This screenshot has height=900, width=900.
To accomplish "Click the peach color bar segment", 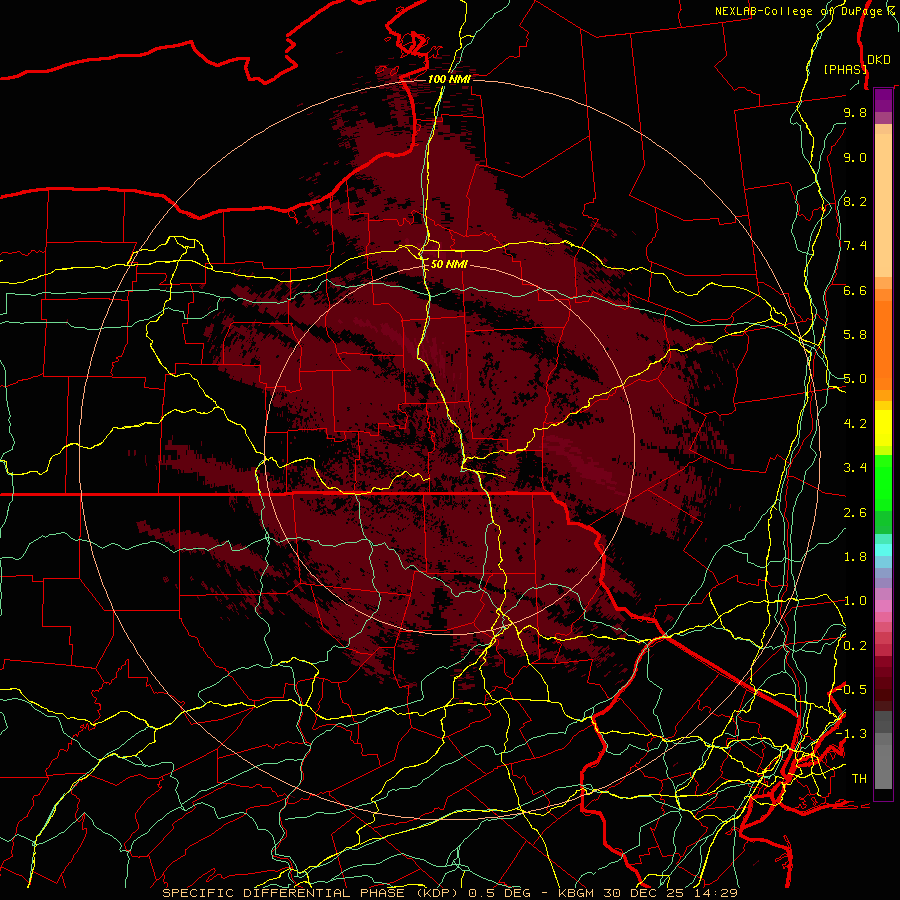I will pyautogui.click(x=883, y=205).
